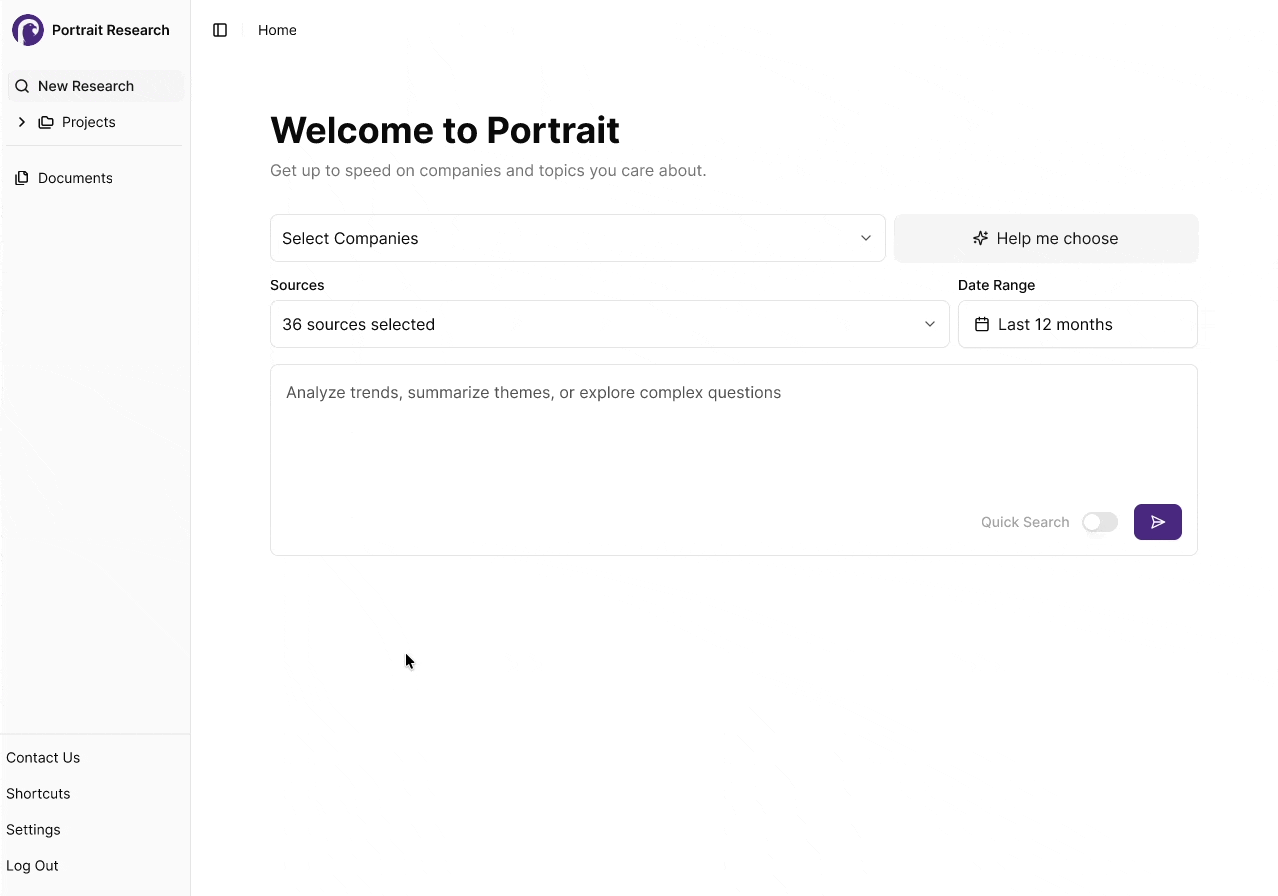Click the Sources label text

[297, 285]
